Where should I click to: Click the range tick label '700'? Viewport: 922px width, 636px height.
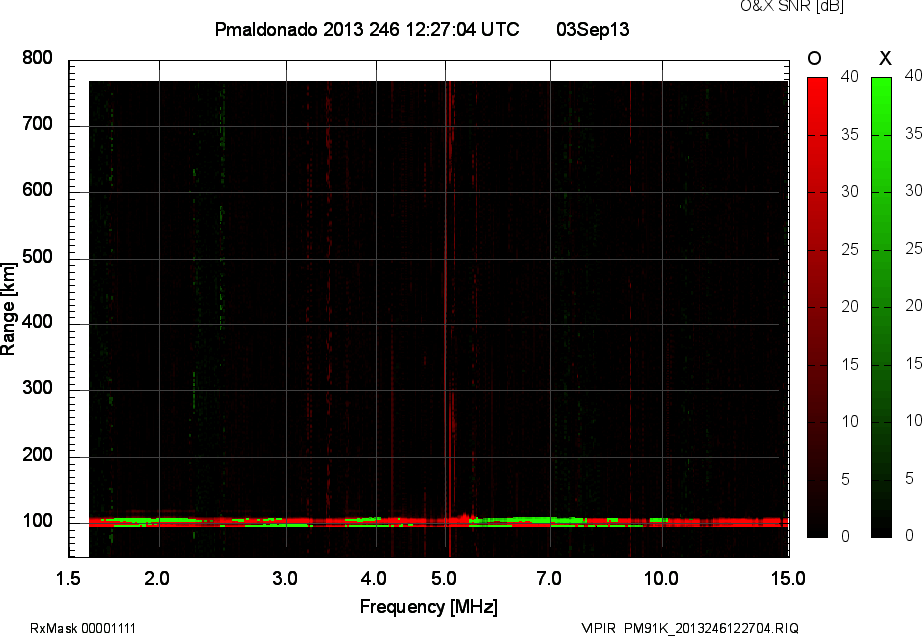pyautogui.click(x=37, y=124)
